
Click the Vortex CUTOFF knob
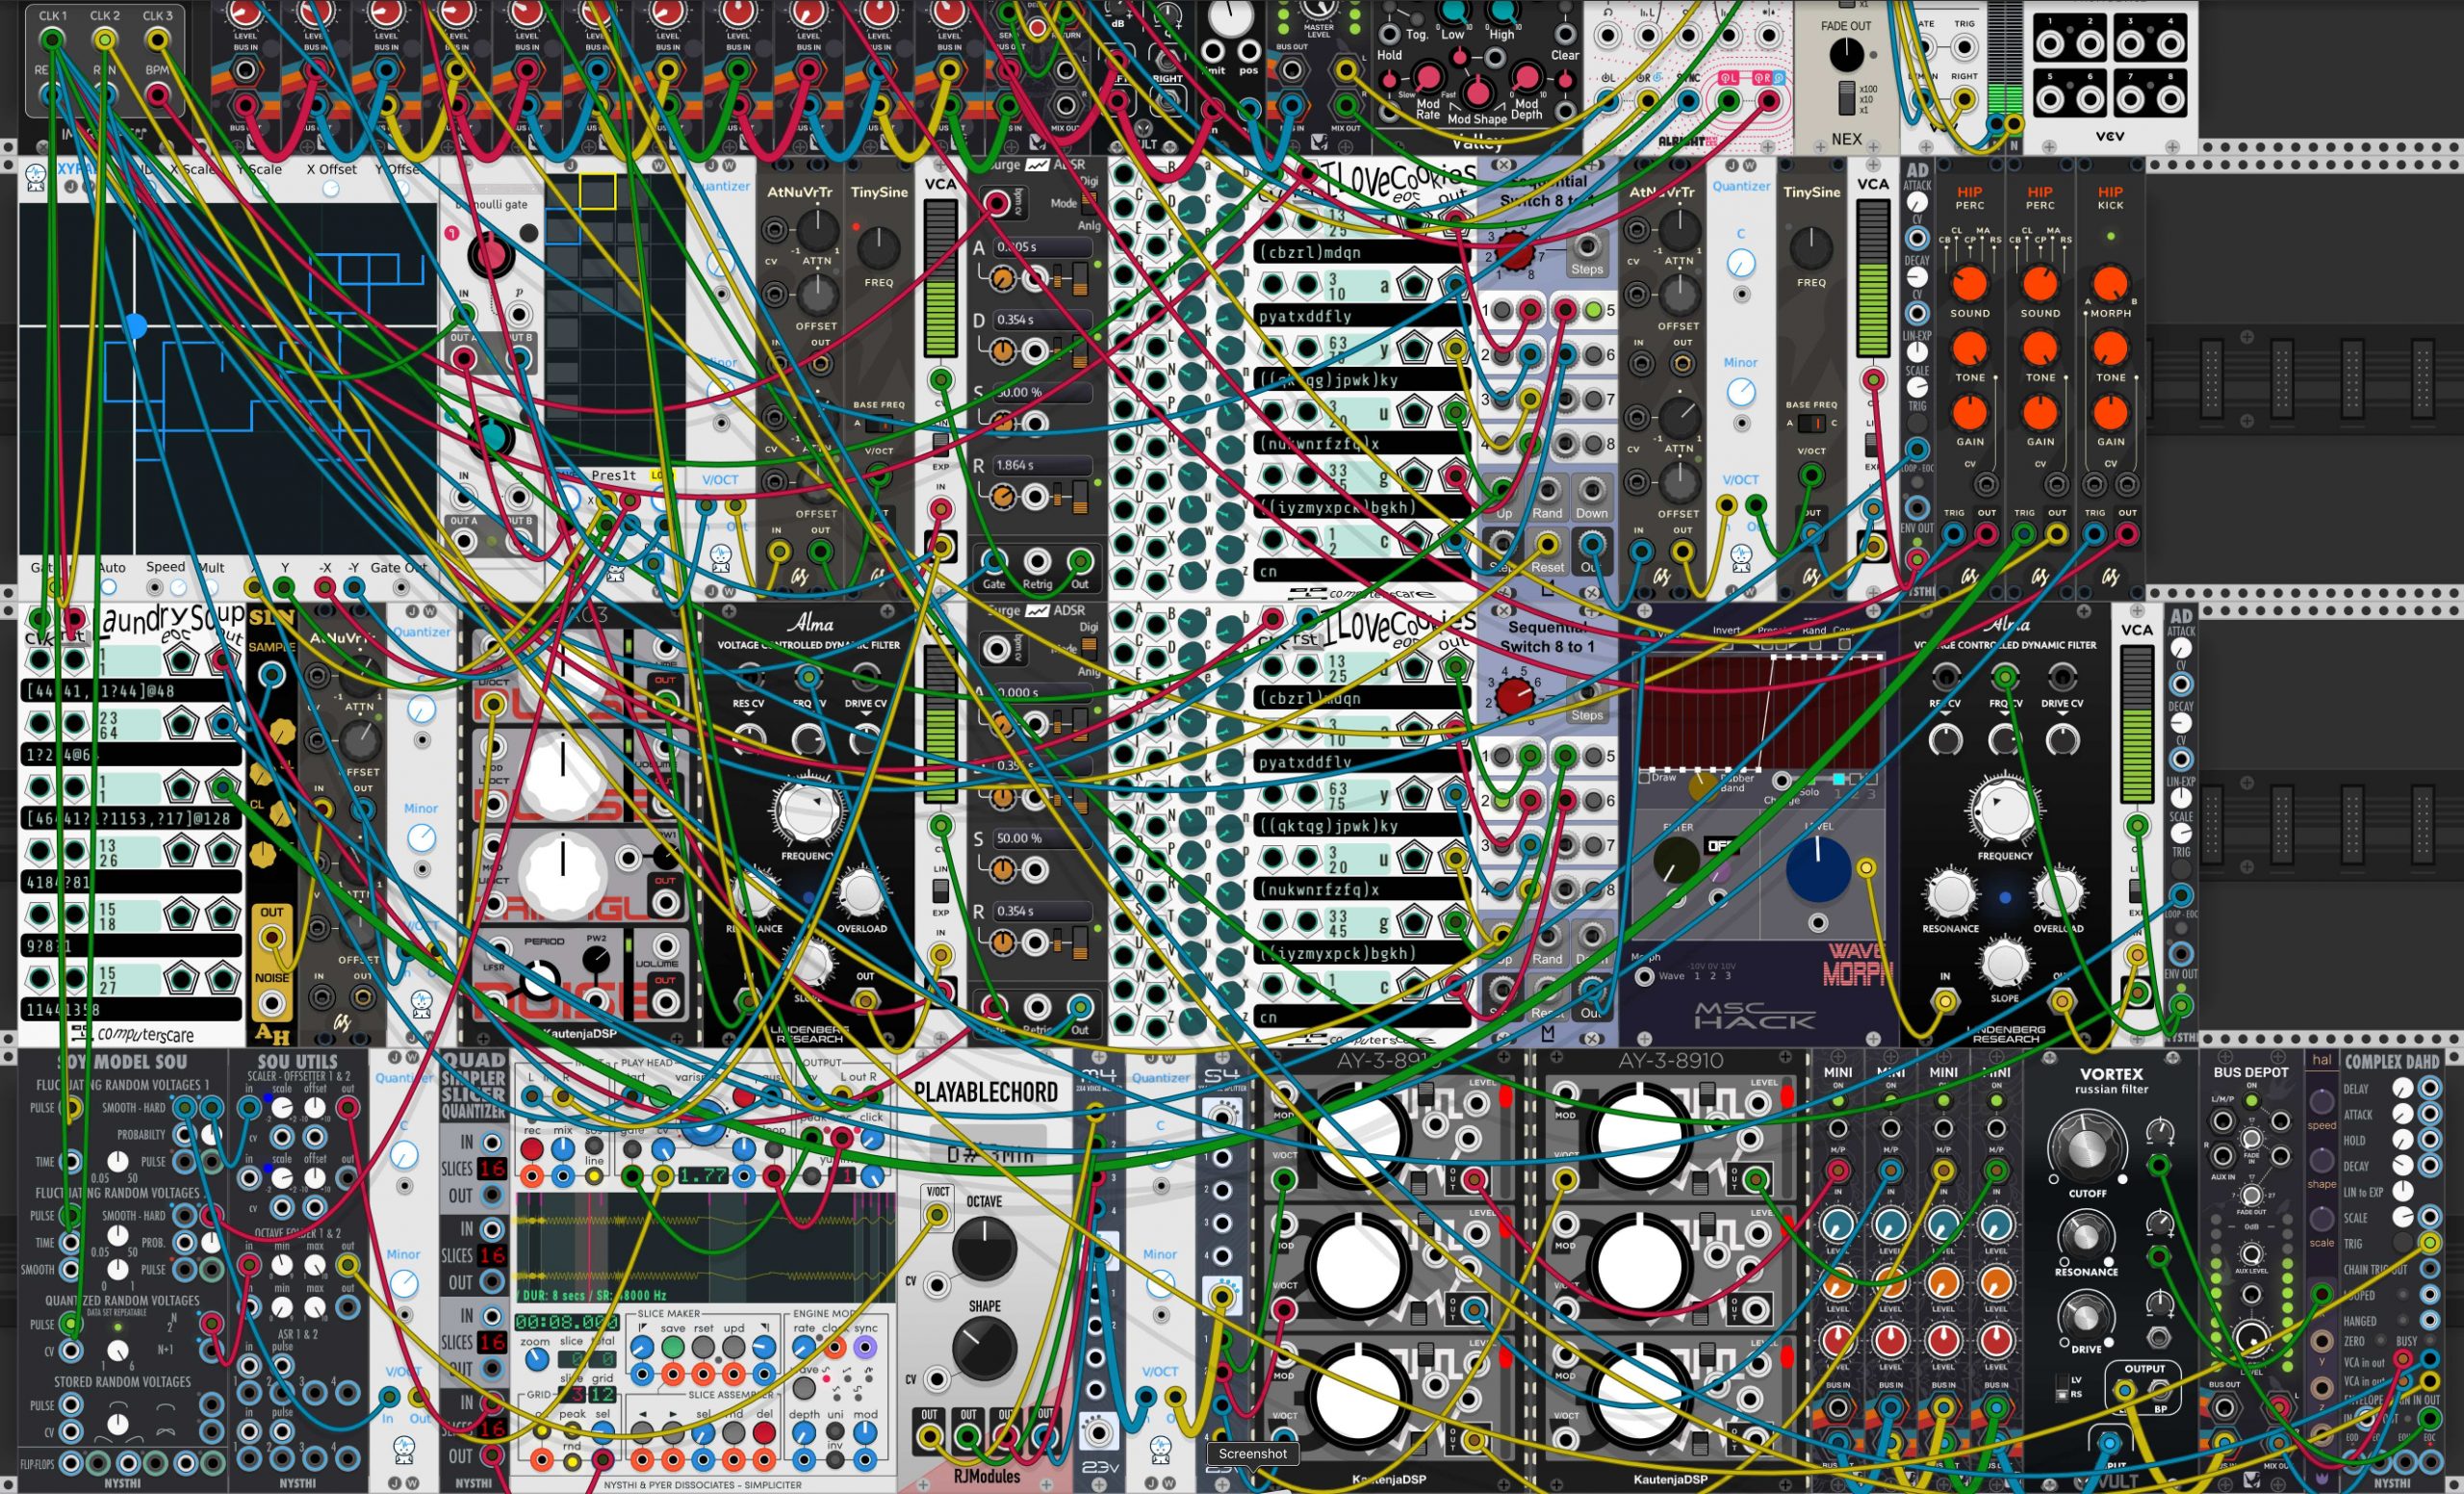pyautogui.click(x=2086, y=1147)
